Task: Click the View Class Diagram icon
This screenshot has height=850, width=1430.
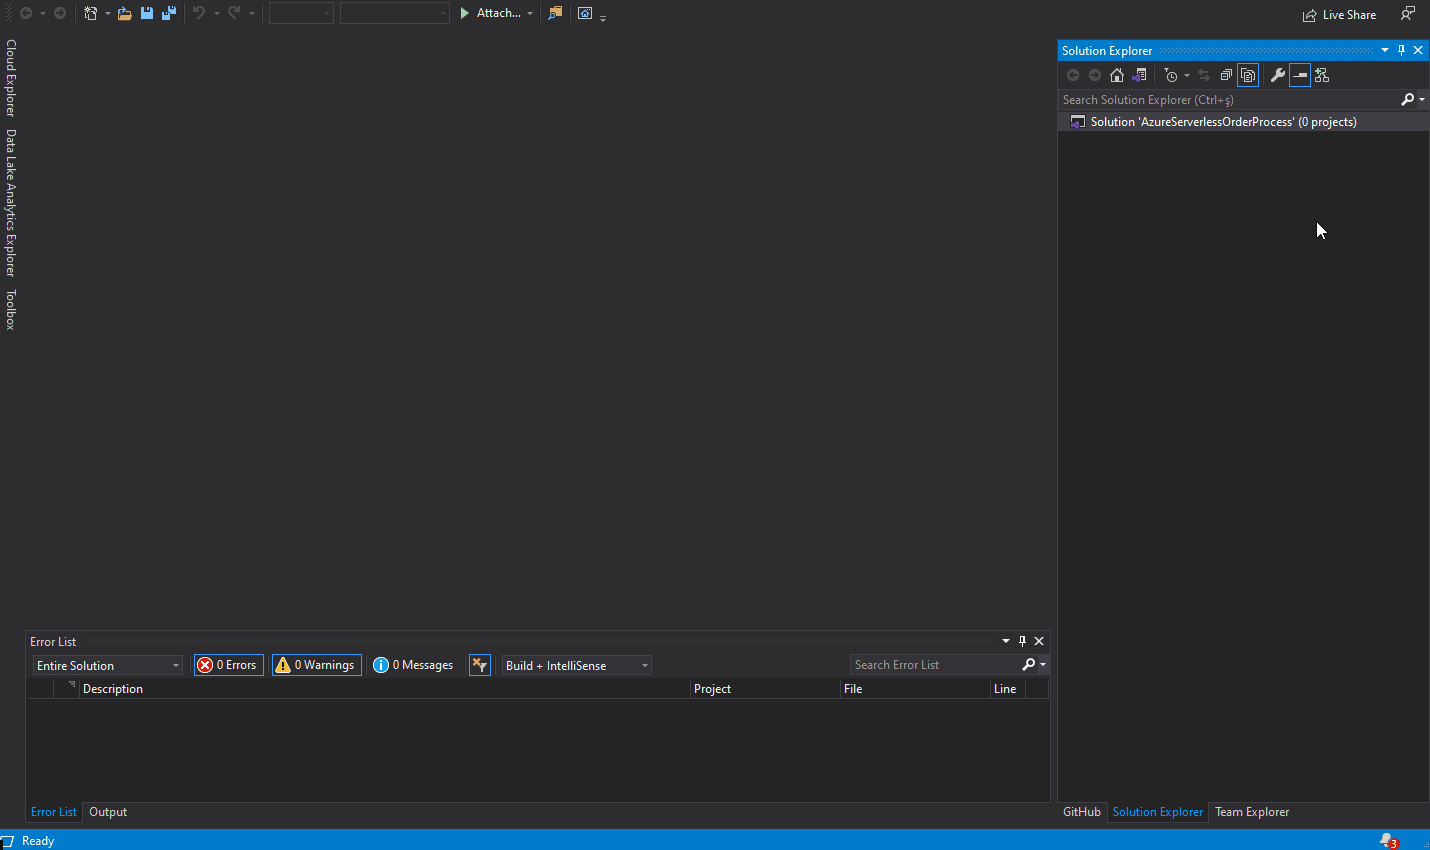Action: click(1322, 75)
